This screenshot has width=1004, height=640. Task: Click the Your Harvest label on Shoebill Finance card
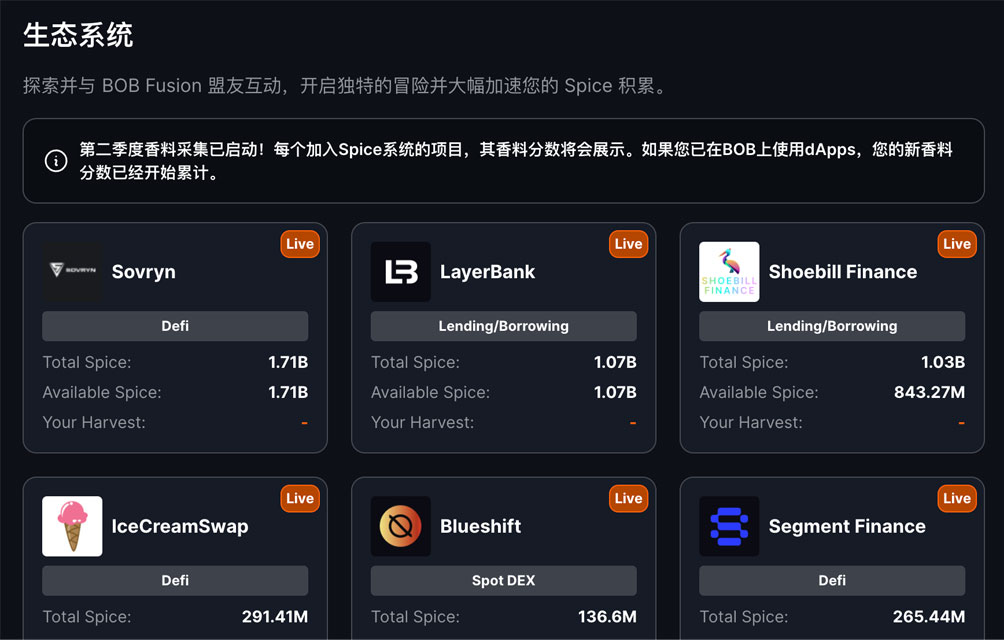[x=751, y=422]
